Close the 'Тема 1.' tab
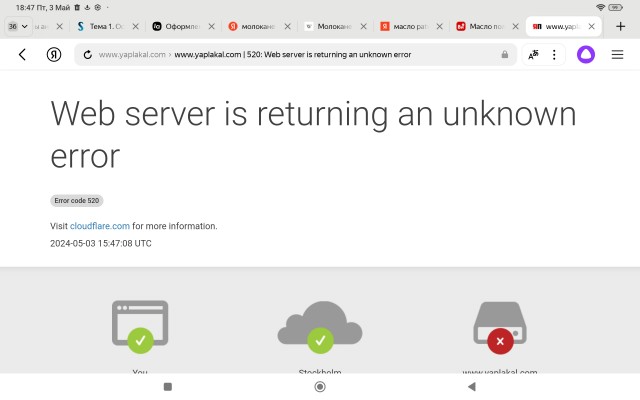The width and height of the screenshot is (640, 400). point(136,27)
